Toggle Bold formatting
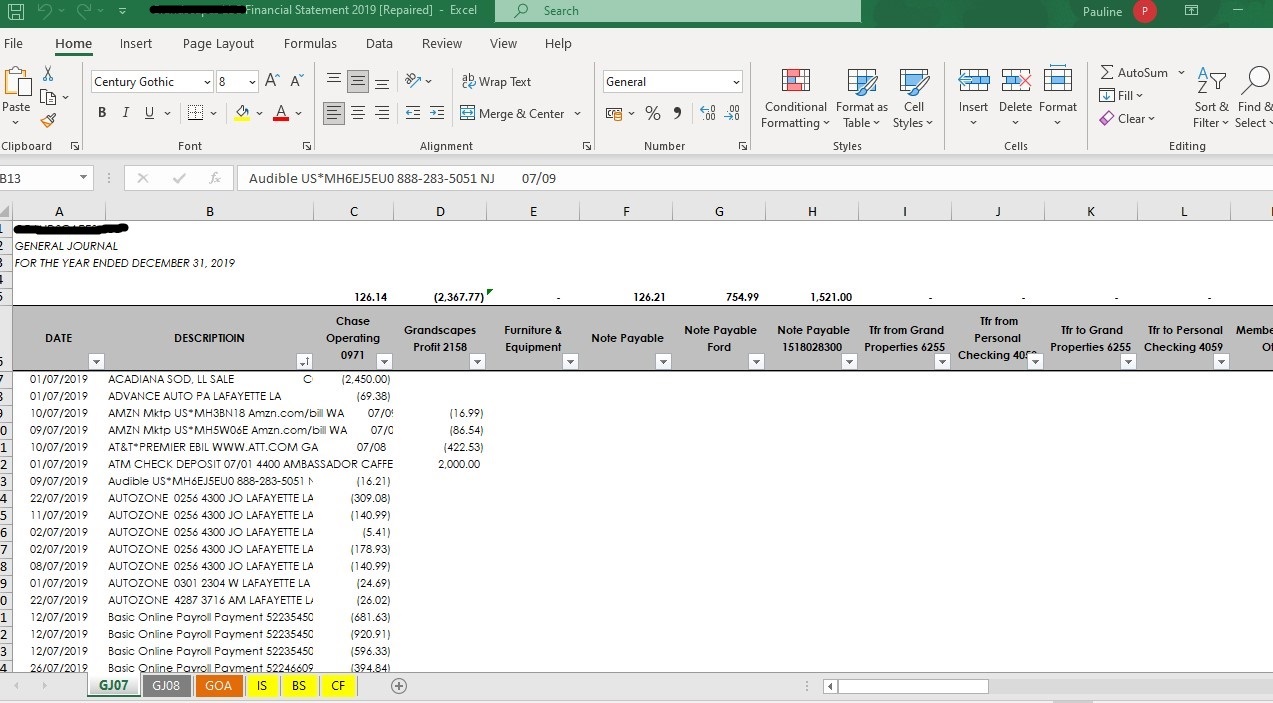Image resolution: width=1273 pixels, height=703 pixels. (x=102, y=113)
